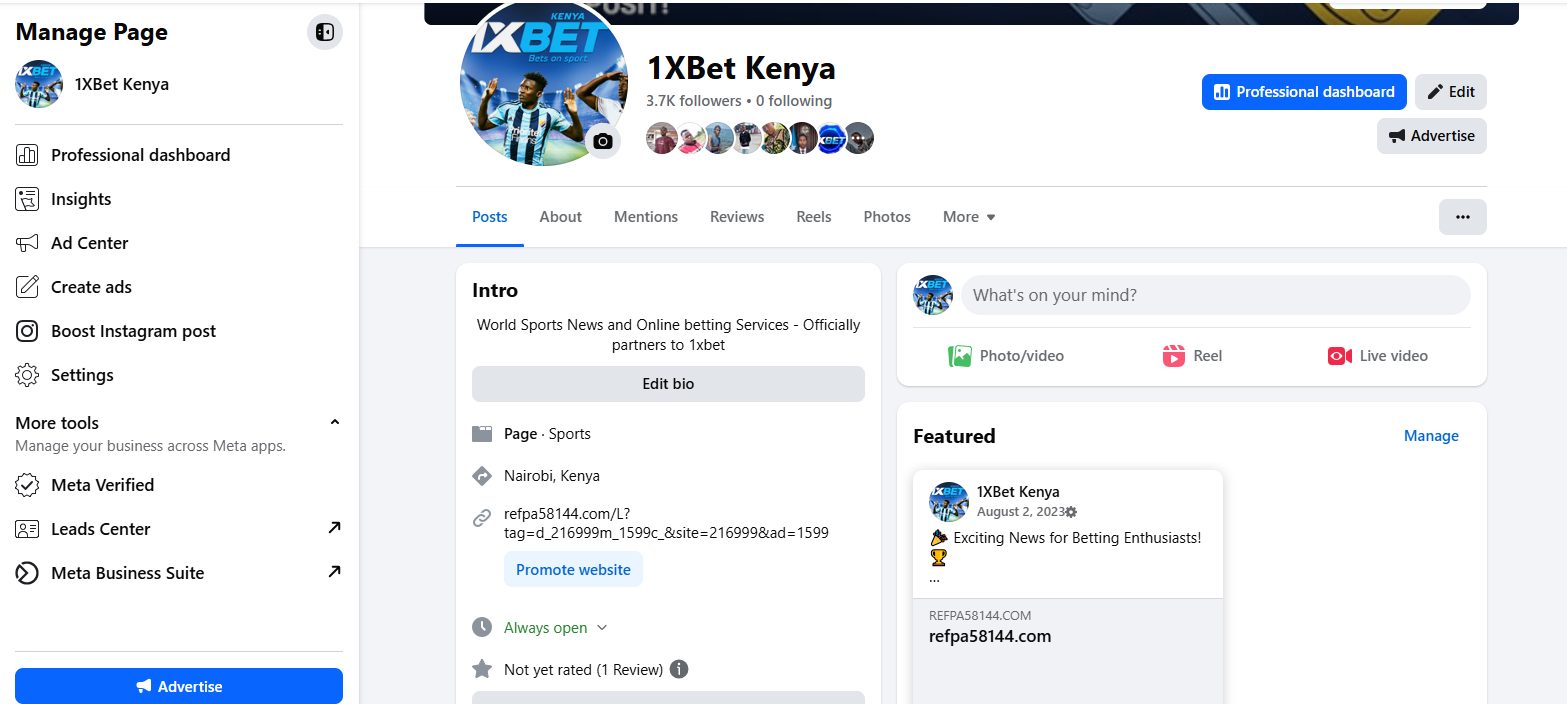The image size is (1567, 704).
Task: Select Create ads pencil icon
Action: tap(27, 287)
